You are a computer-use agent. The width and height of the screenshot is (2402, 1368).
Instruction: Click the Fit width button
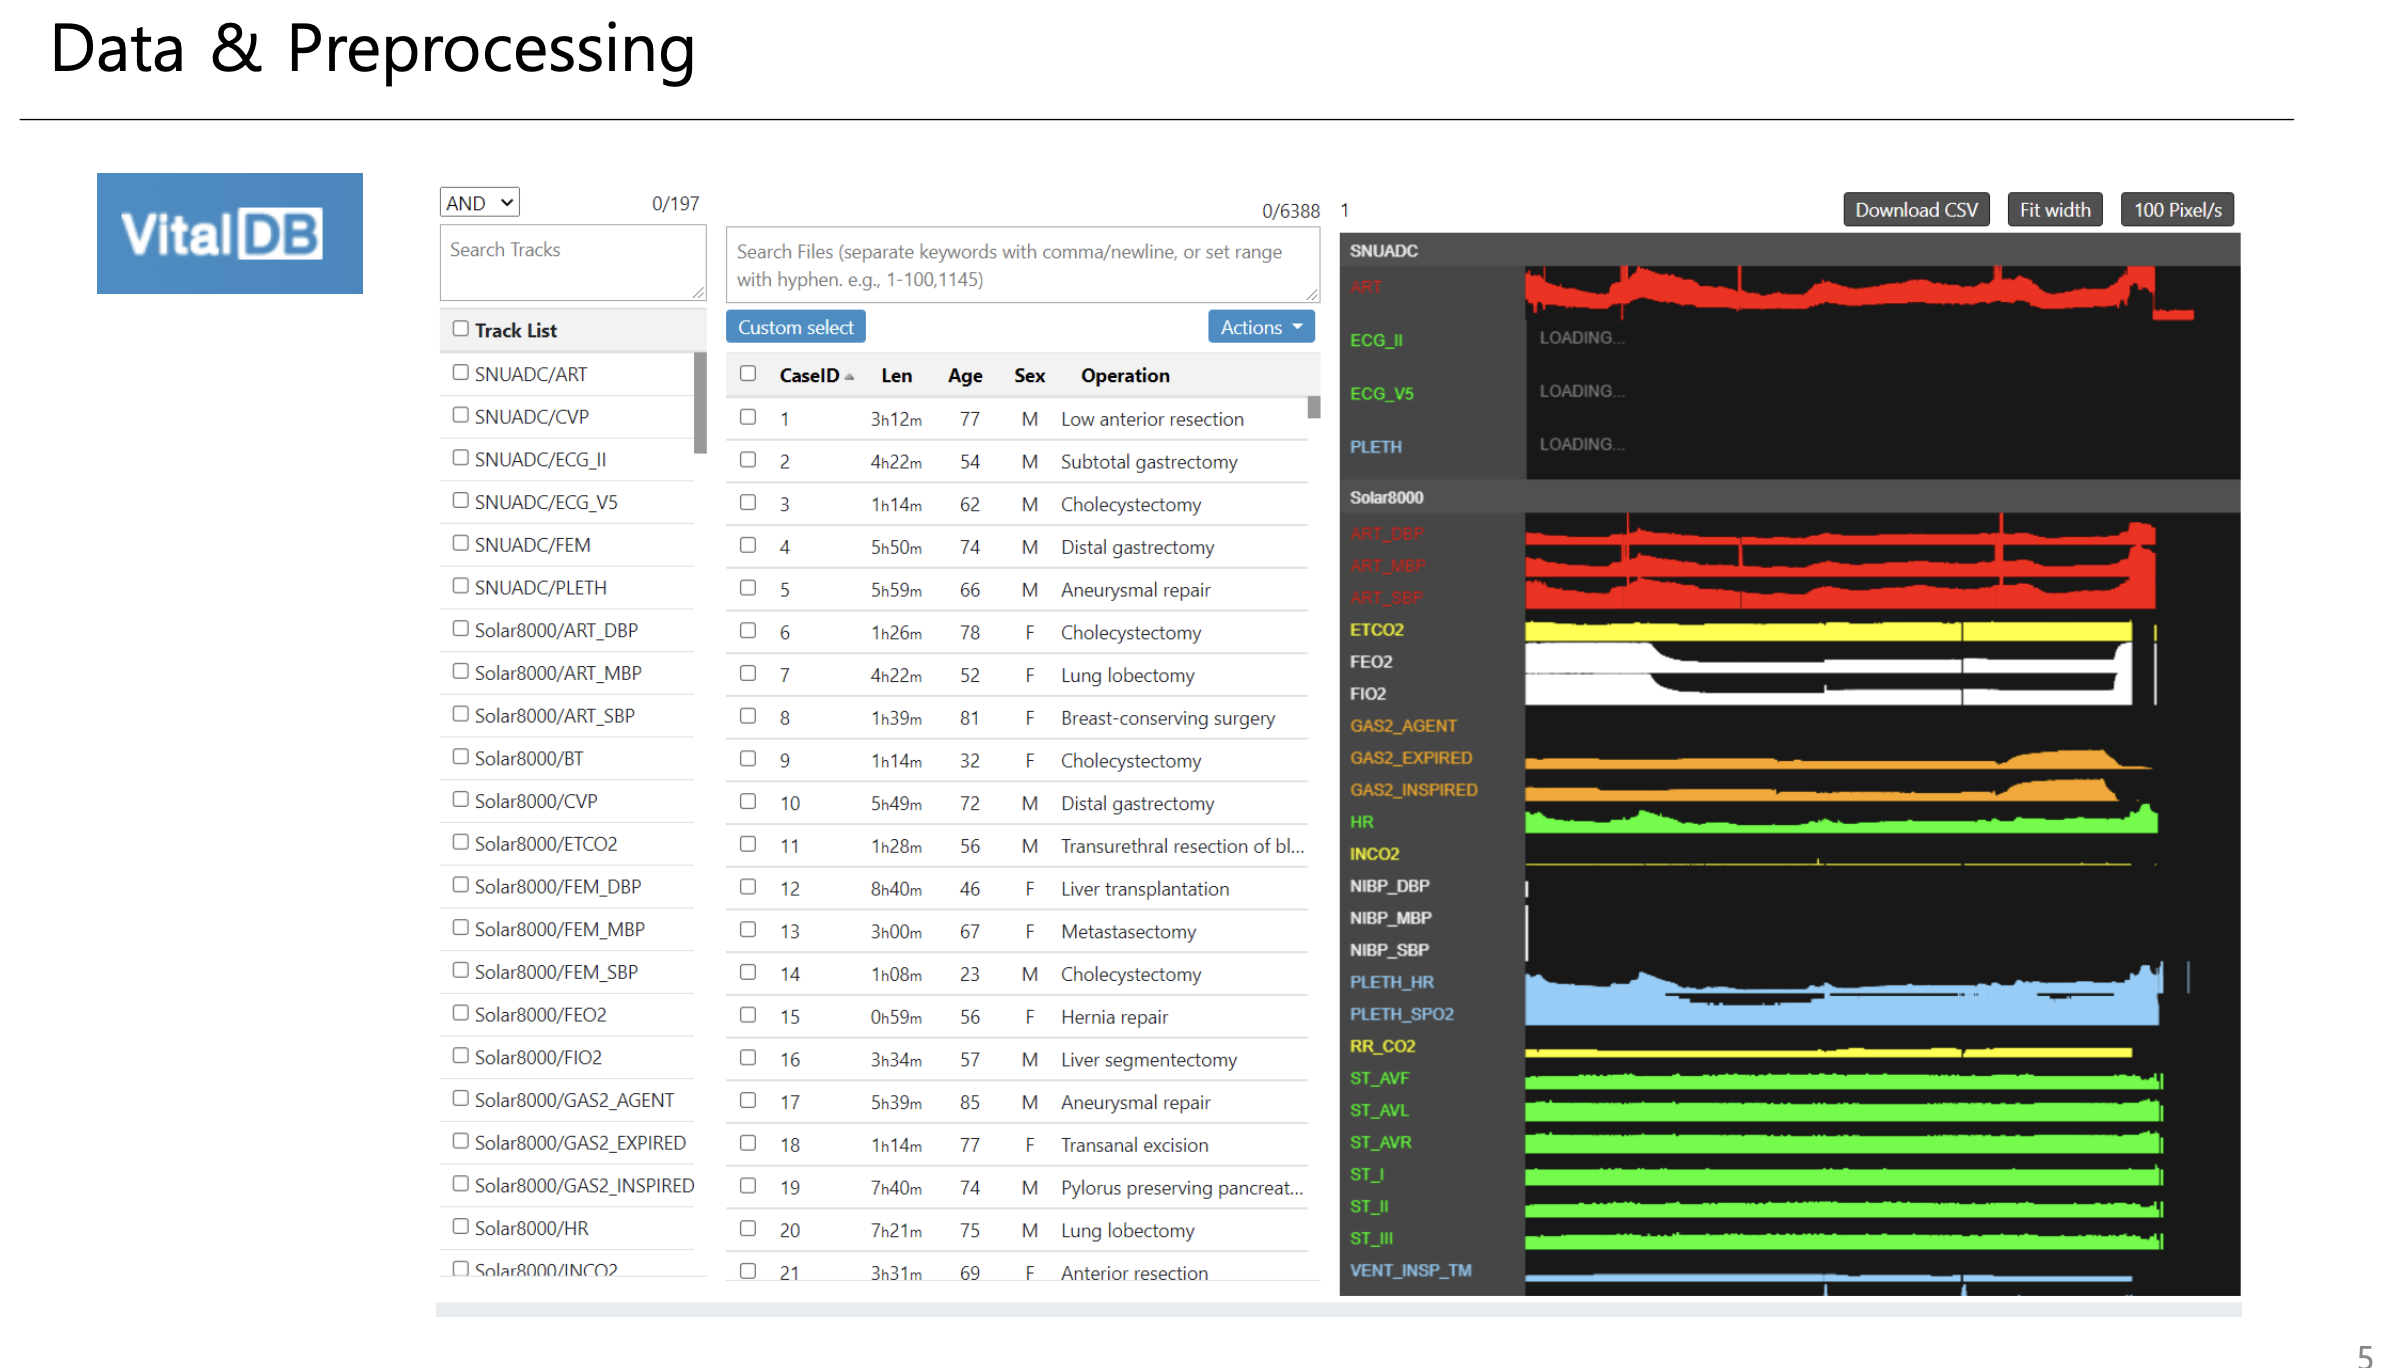point(2054,209)
